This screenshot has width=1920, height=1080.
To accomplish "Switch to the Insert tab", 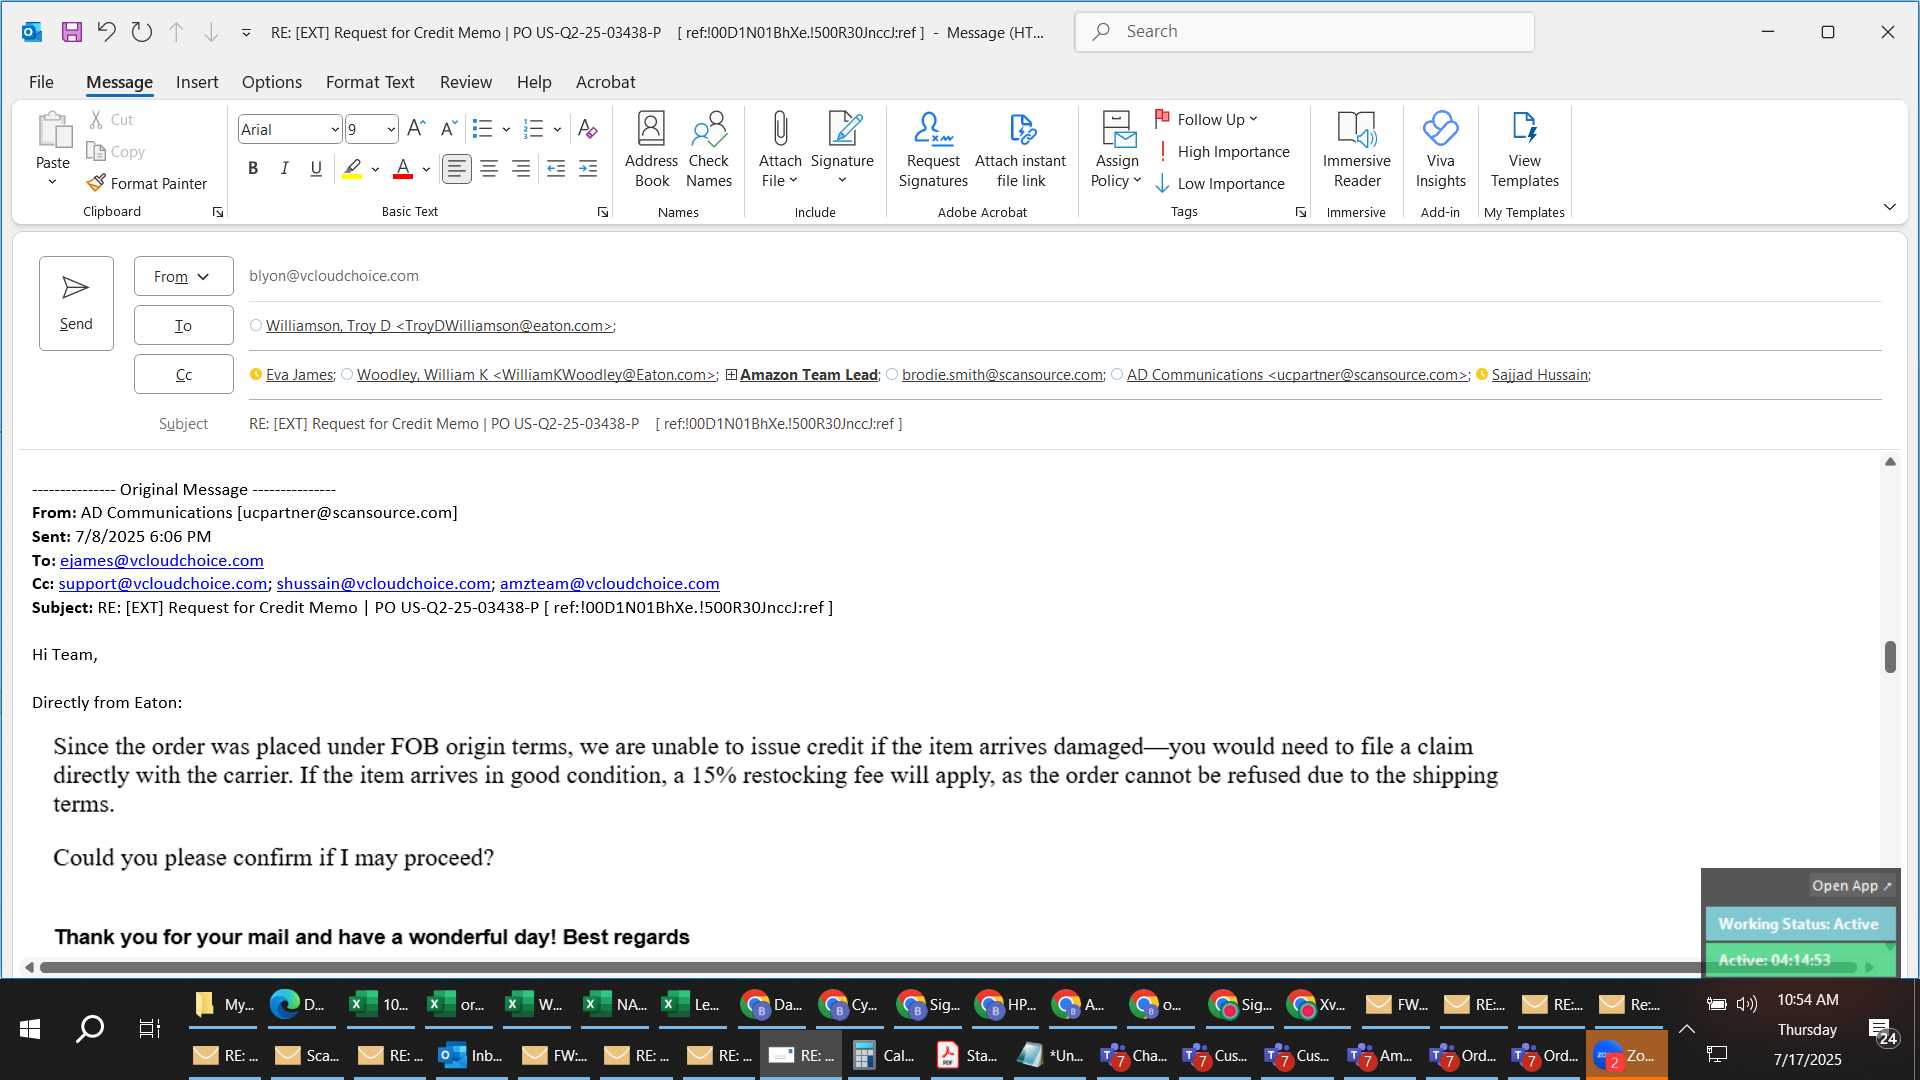I will [197, 82].
